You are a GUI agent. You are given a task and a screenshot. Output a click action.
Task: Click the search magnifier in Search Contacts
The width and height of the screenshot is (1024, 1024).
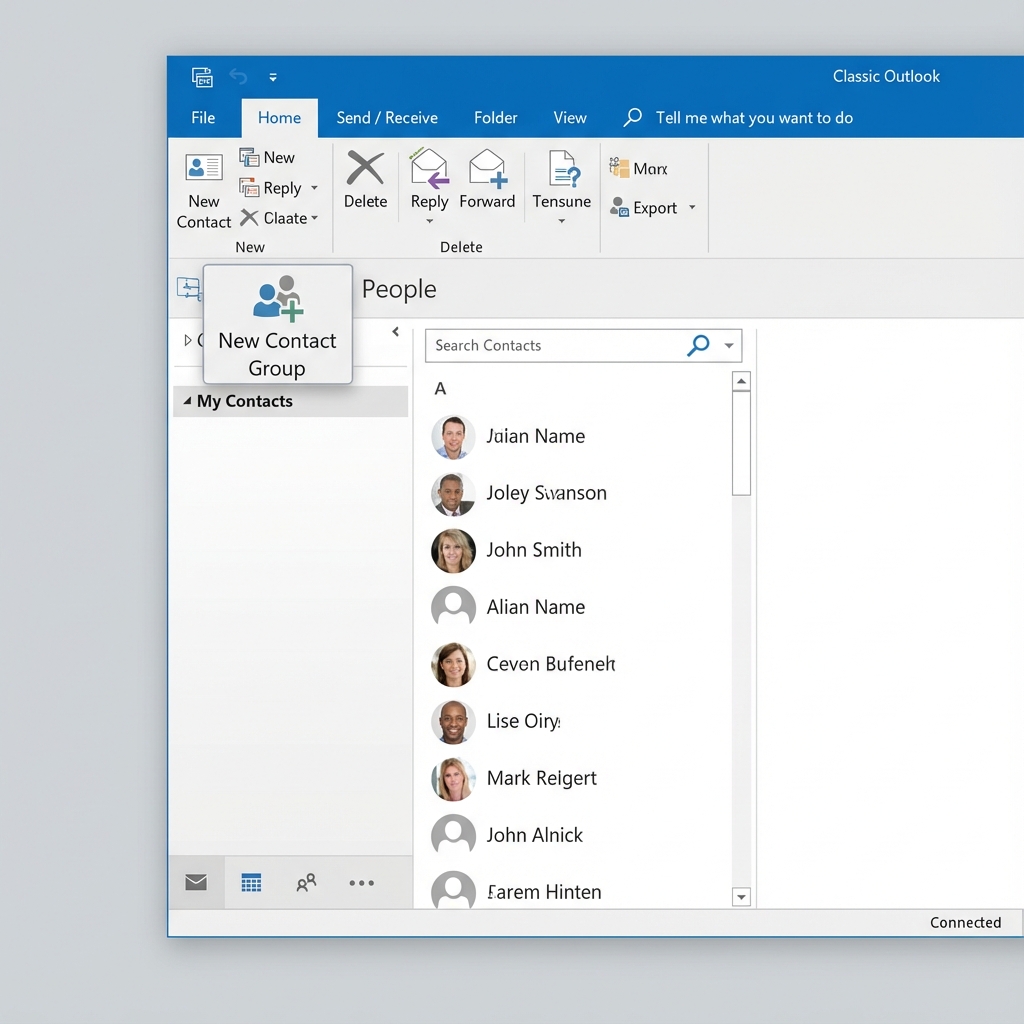click(698, 345)
